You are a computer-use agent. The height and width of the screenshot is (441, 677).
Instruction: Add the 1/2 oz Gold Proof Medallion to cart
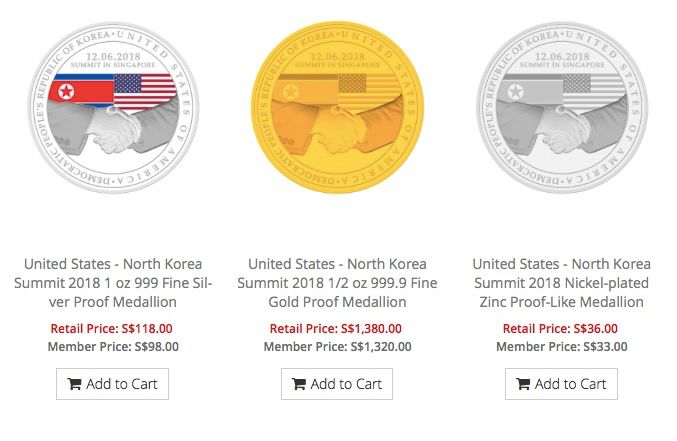[336, 384]
